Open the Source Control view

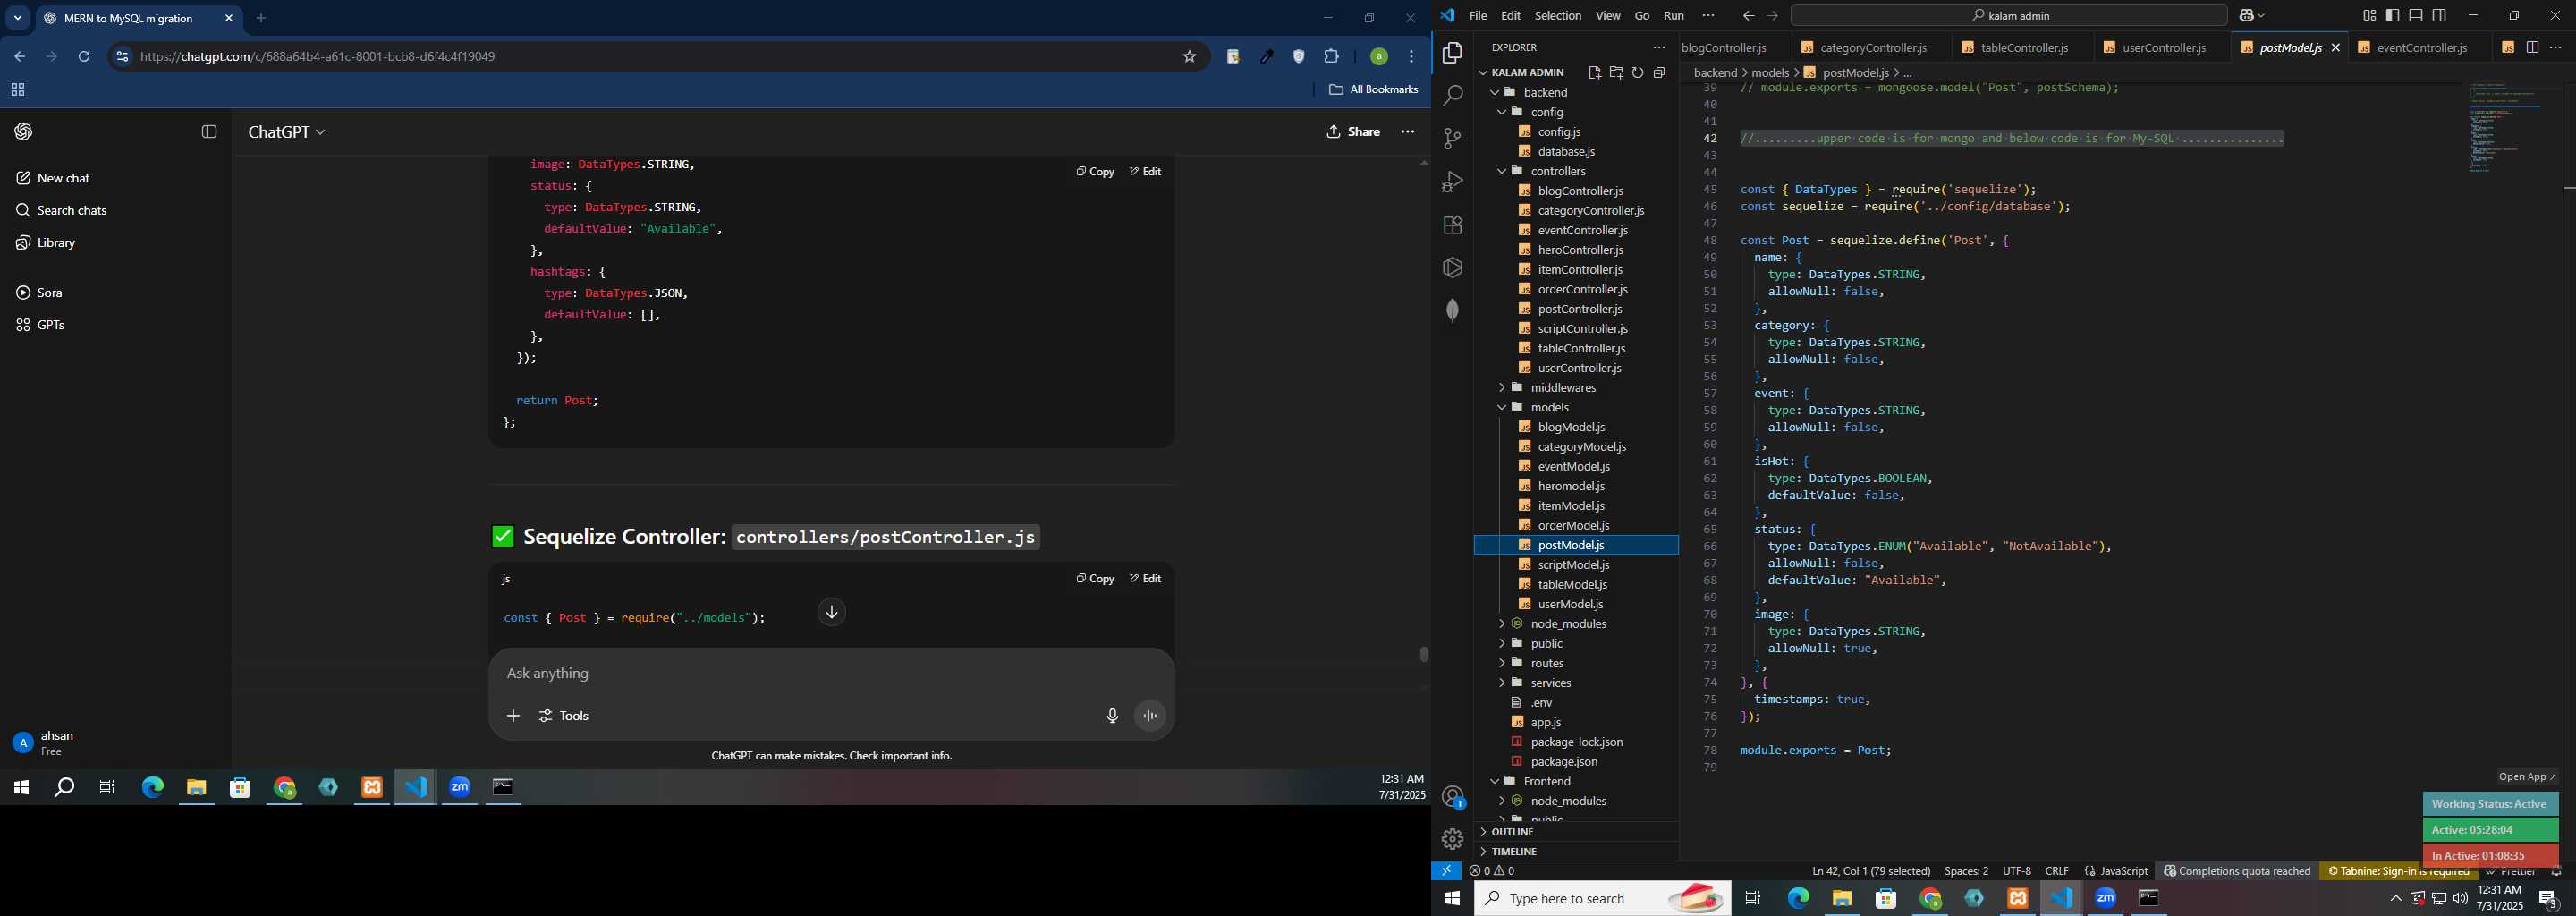tap(1452, 139)
